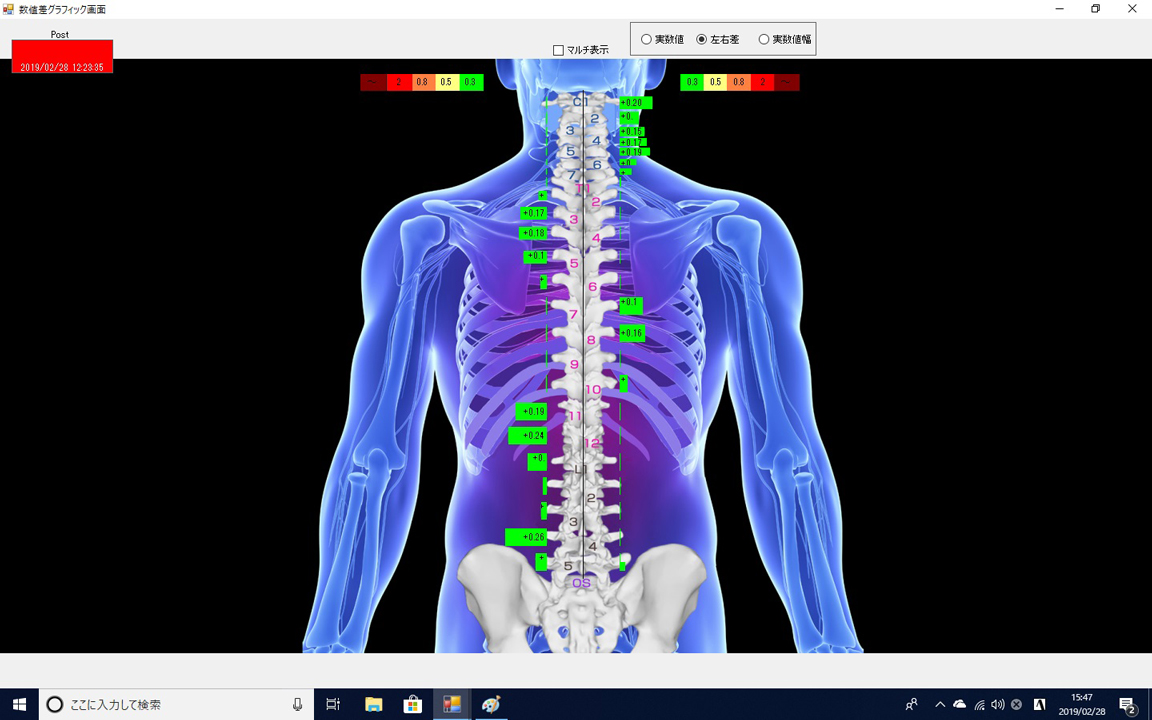The image size is (1152, 720).
Task: Click the OneDrive cloud tray icon
Action: 959,705
